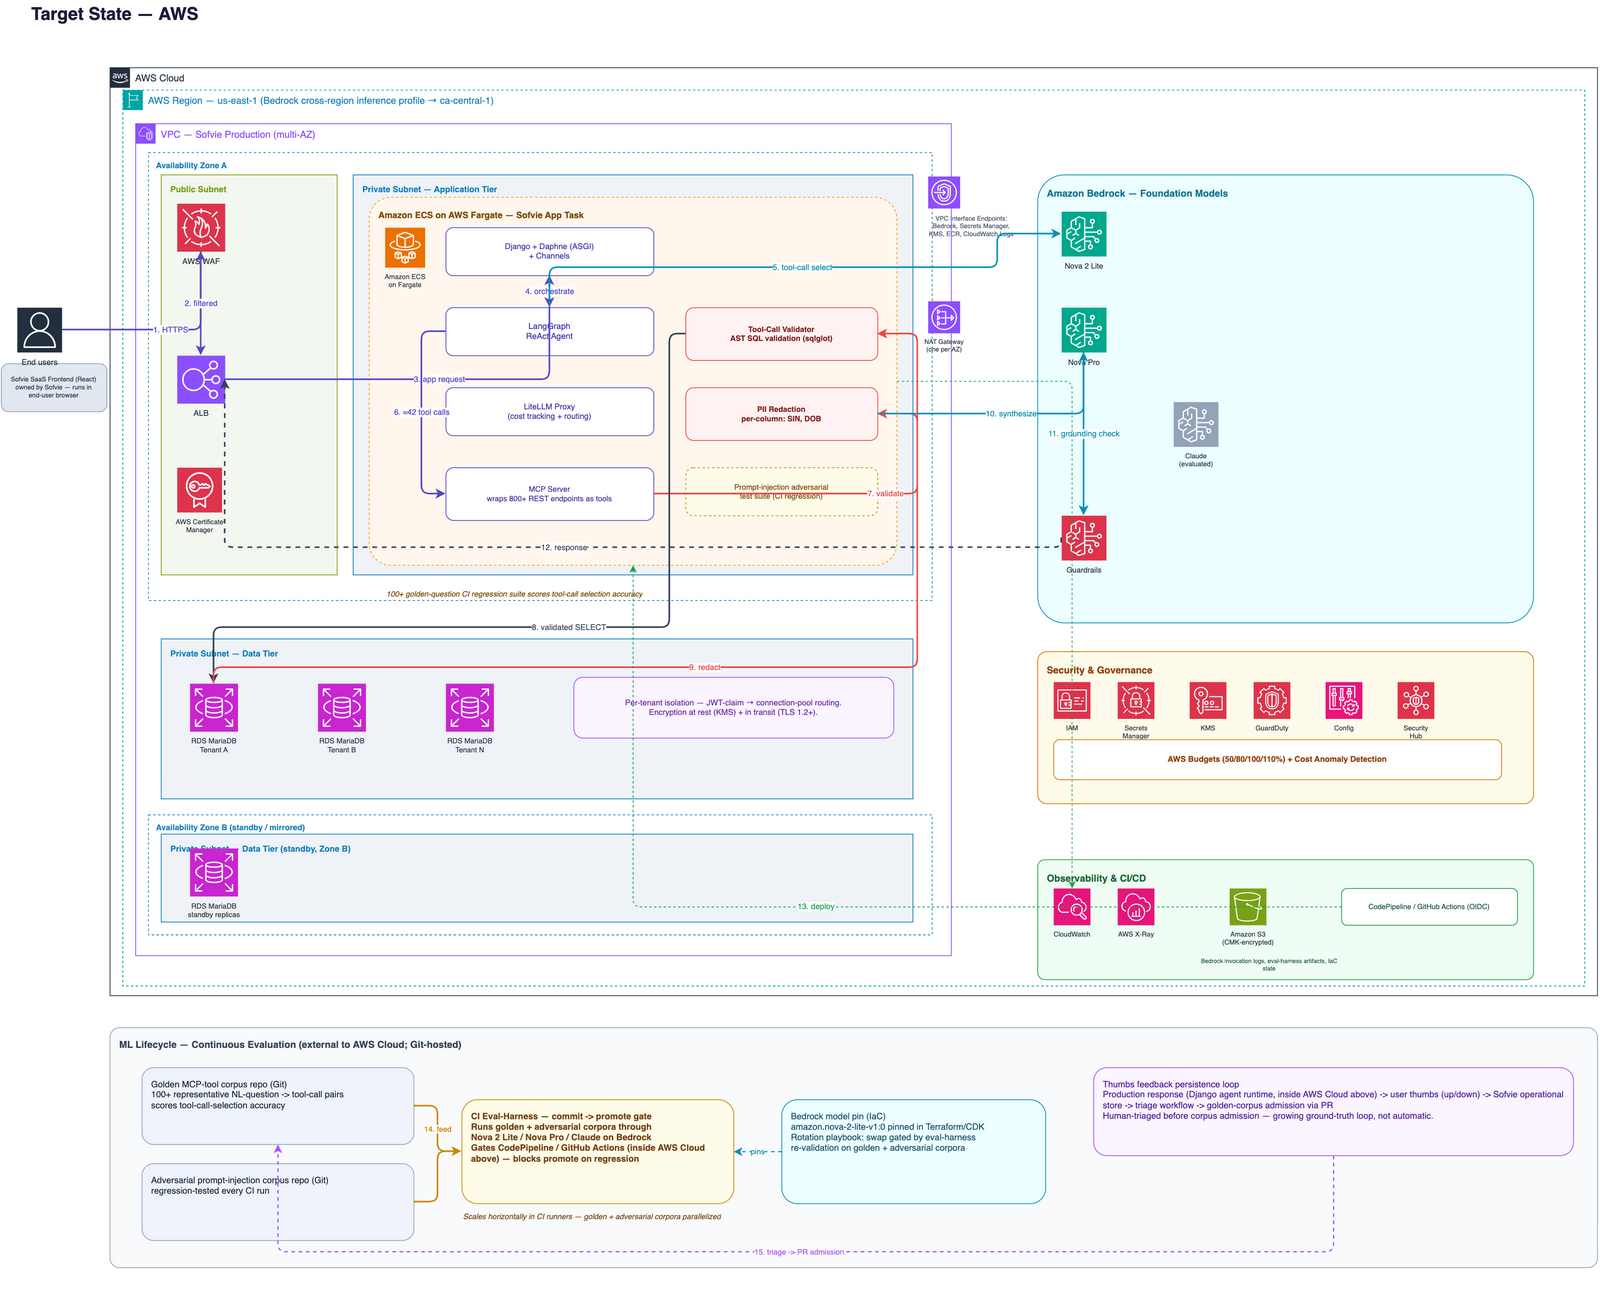Select the 'Amazon Bedrock — Foundation Models' heading
The height and width of the screenshot is (1314, 1600).
[x=1137, y=194]
